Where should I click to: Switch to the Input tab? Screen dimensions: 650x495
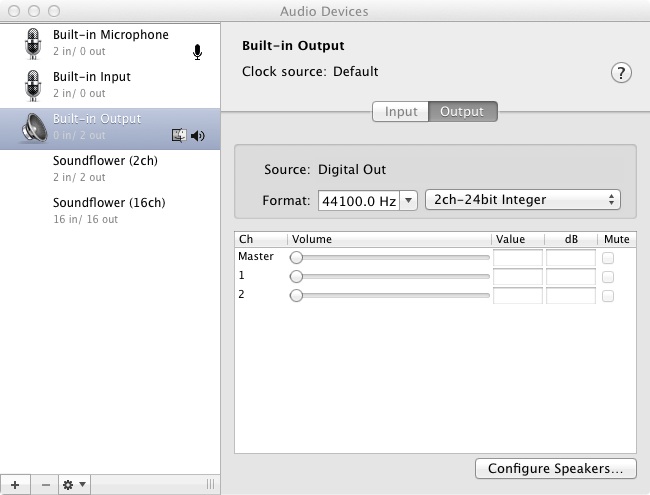400,112
